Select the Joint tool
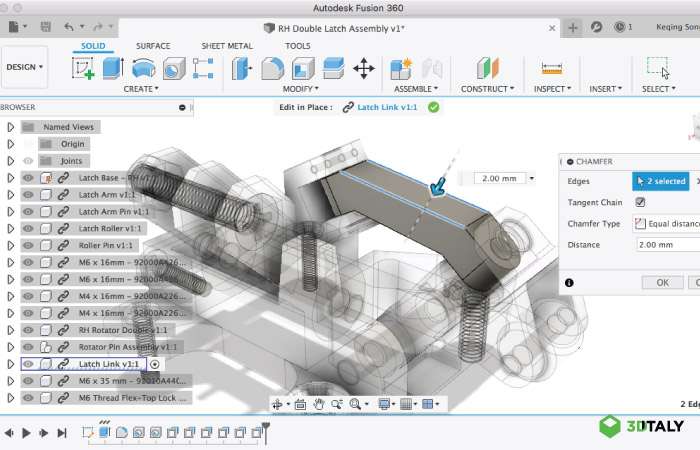Viewport: 700px width, 450px height. click(432, 69)
